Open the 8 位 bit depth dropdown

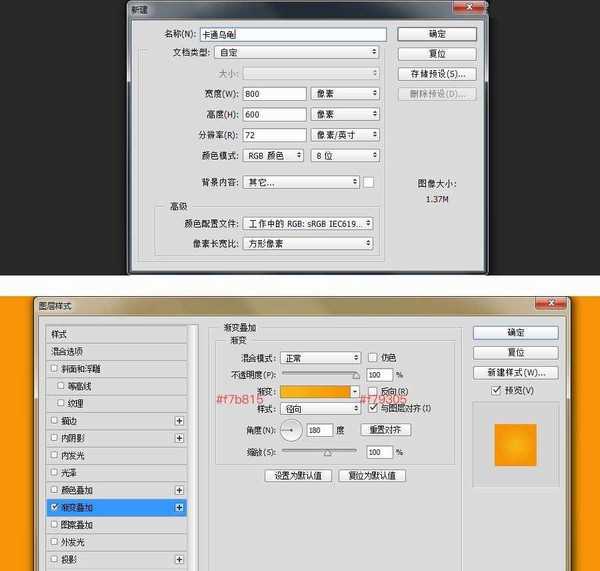345,155
